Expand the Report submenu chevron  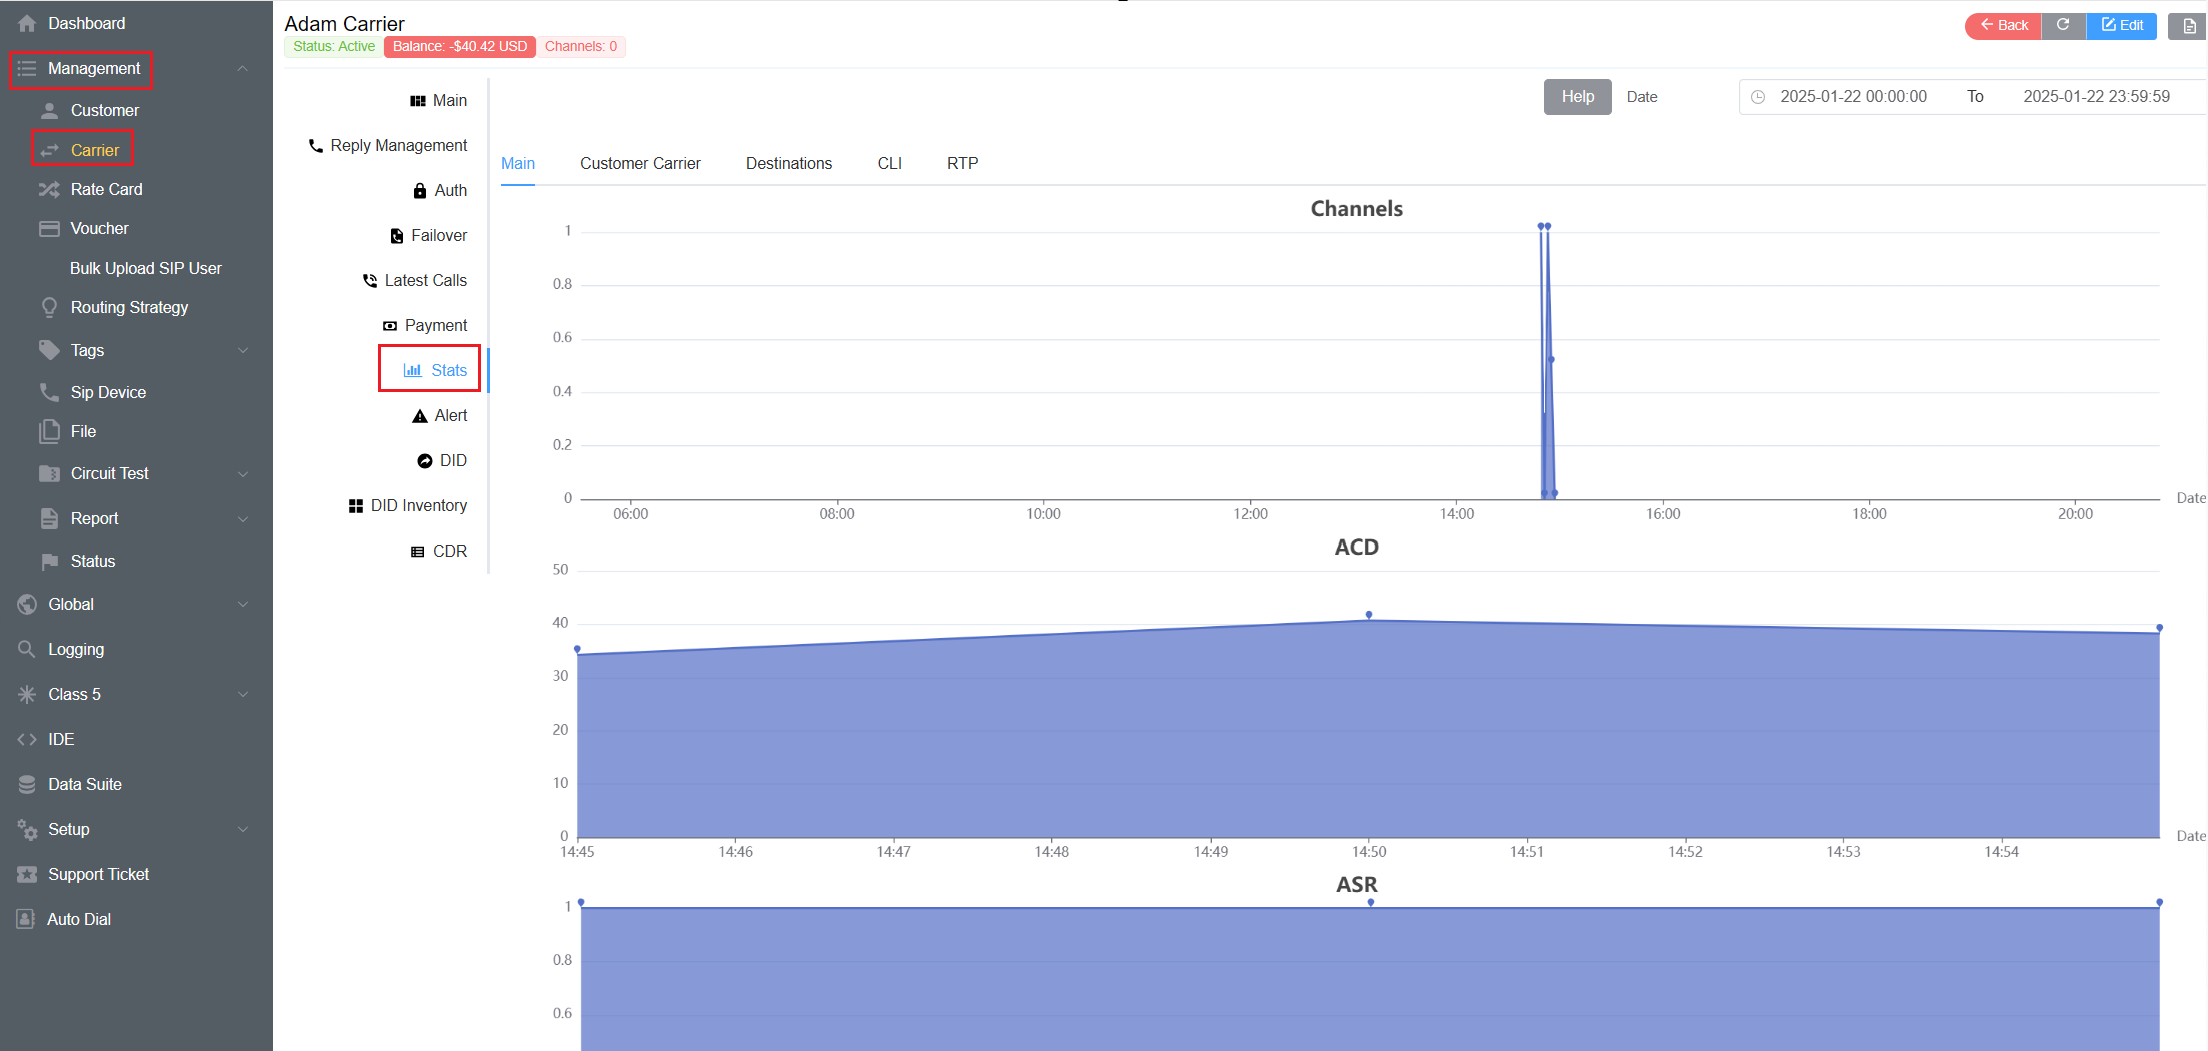(242, 519)
